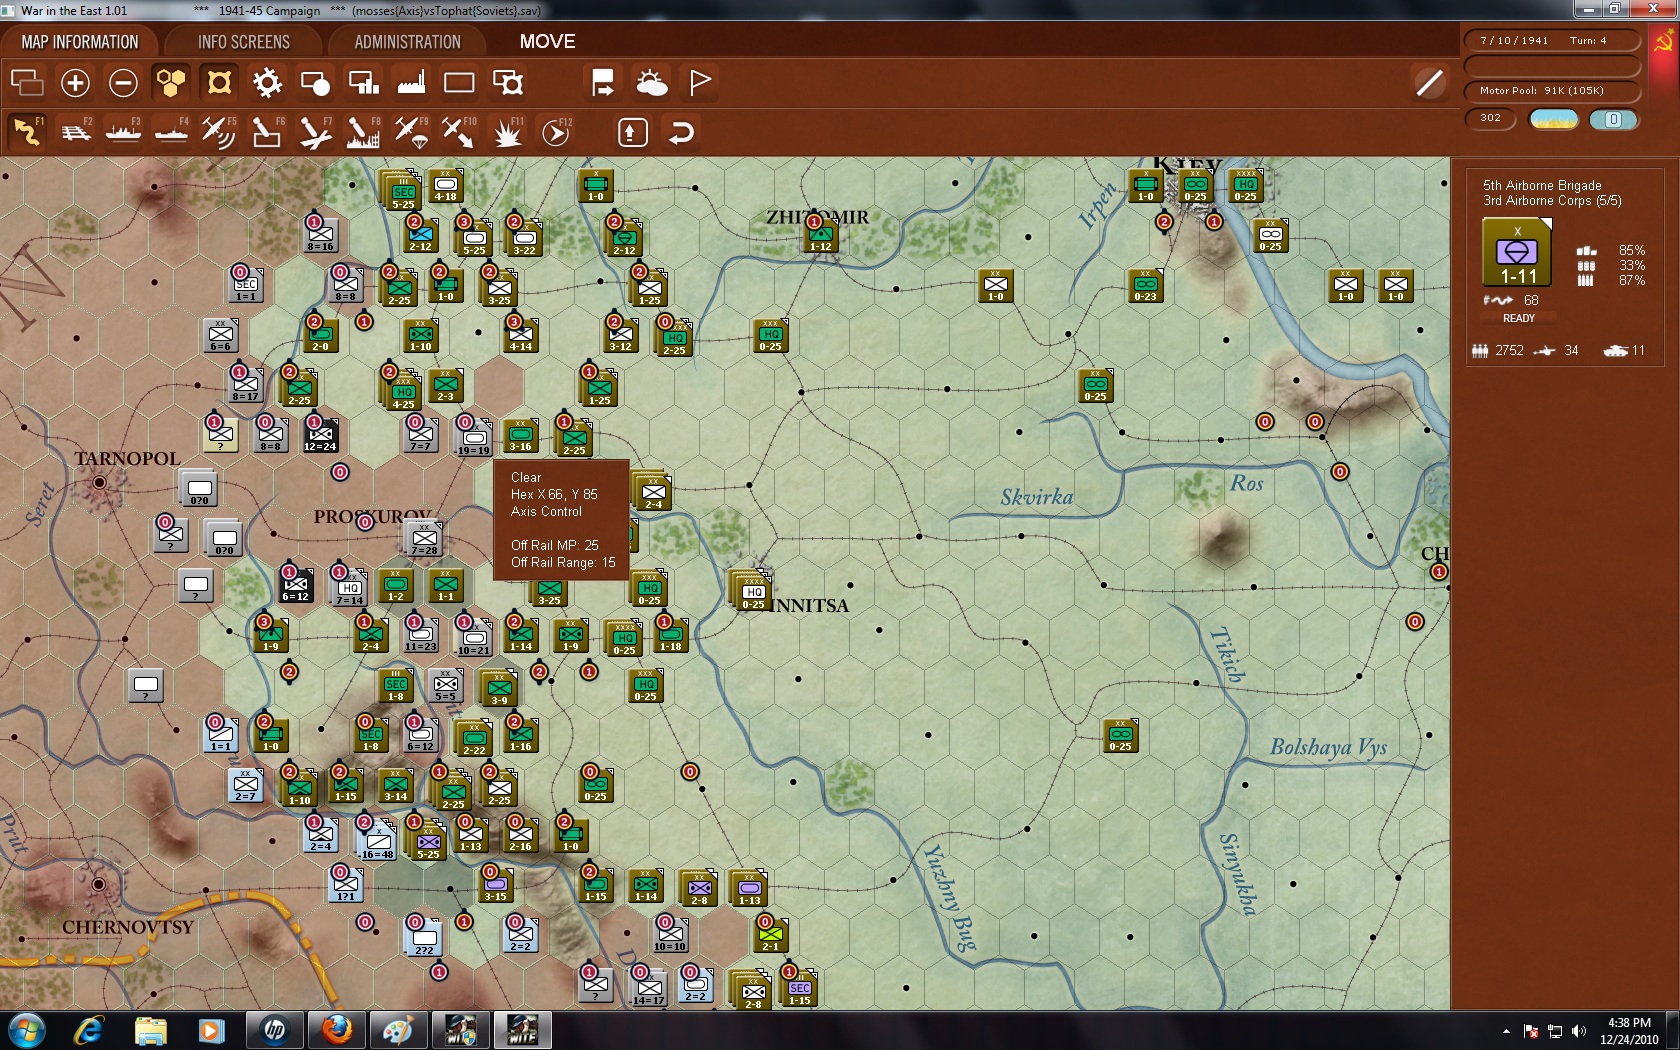
Task: Open the ADMINISTRATION tab
Action: tap(404, 41)
